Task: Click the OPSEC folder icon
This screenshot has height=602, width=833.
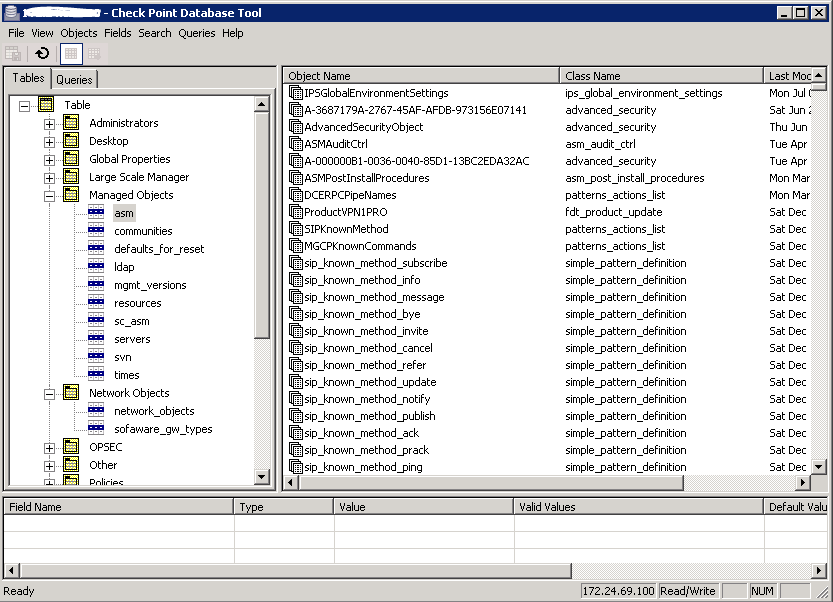Action: tap(71, 447)
